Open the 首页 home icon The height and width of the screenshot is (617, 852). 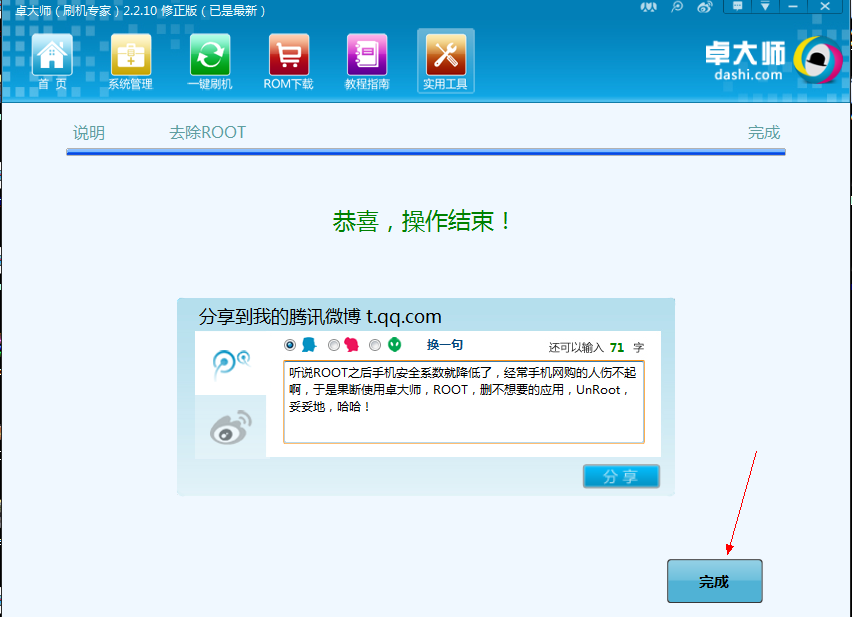click(x=52, y=55)
